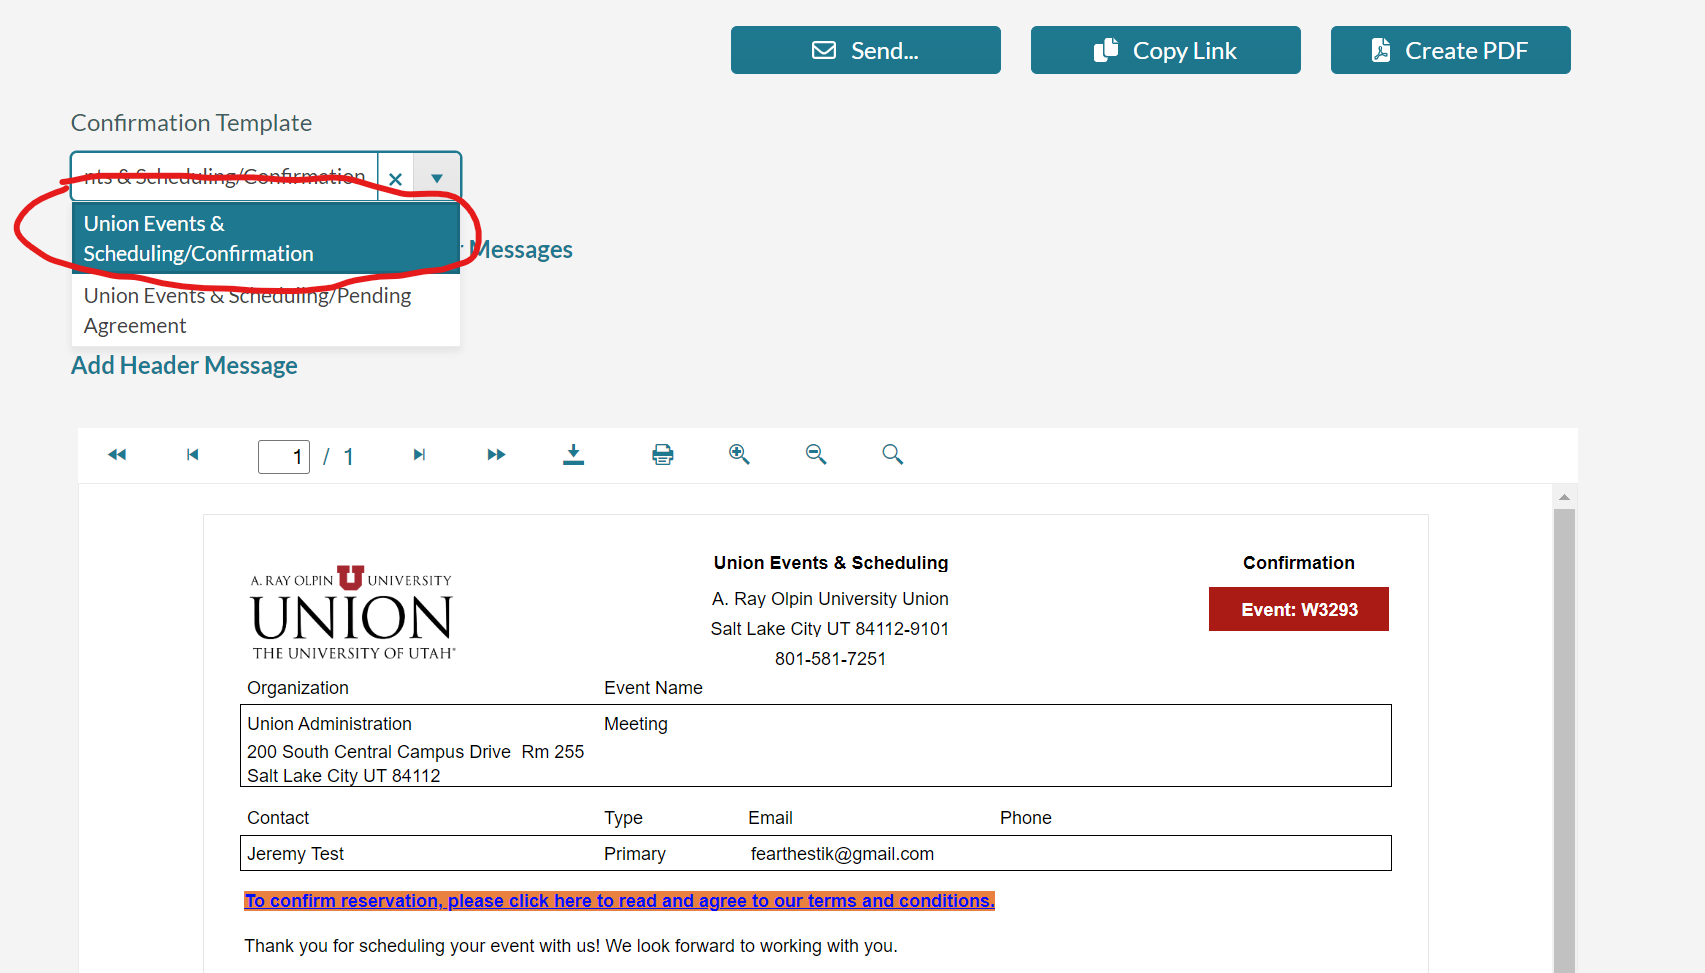Clear the Confirmation Template selection
1705x973 pixels.
pos(395,178)
